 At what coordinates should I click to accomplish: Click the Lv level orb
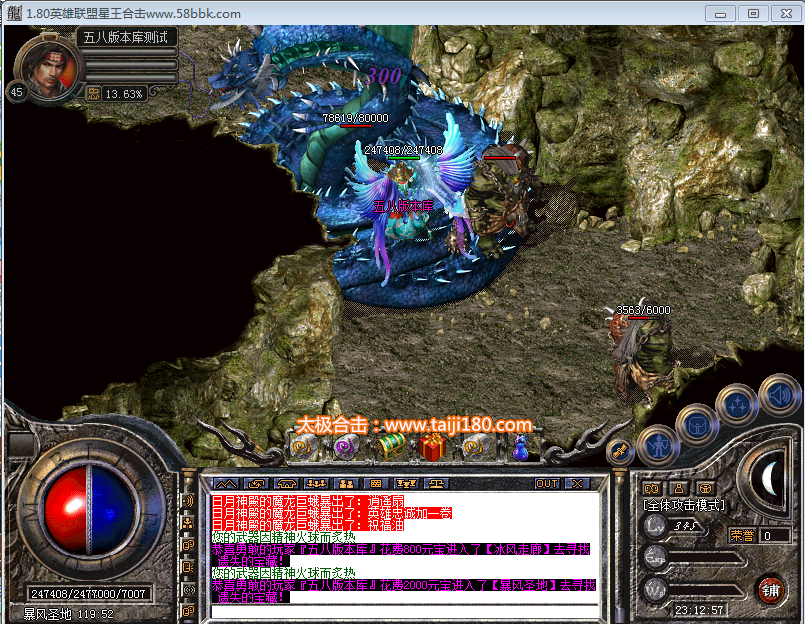click(656, 526)
